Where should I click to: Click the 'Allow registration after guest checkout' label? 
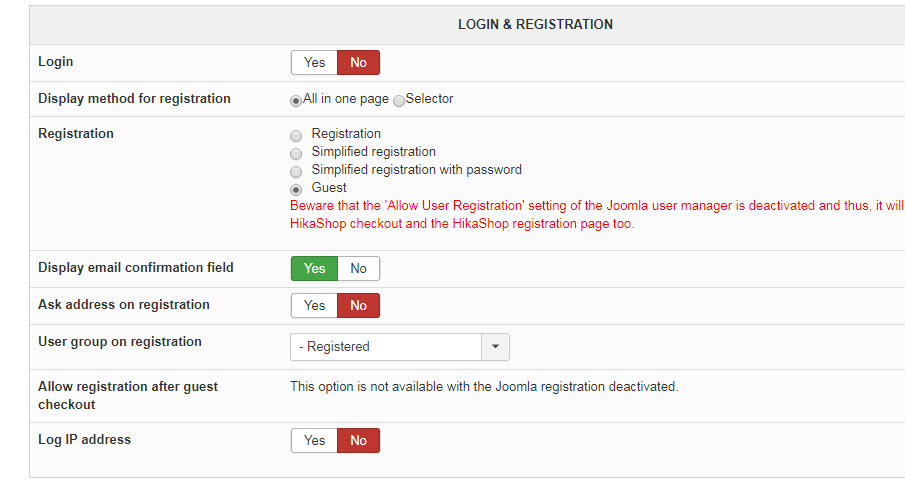[x=127, y=395]
